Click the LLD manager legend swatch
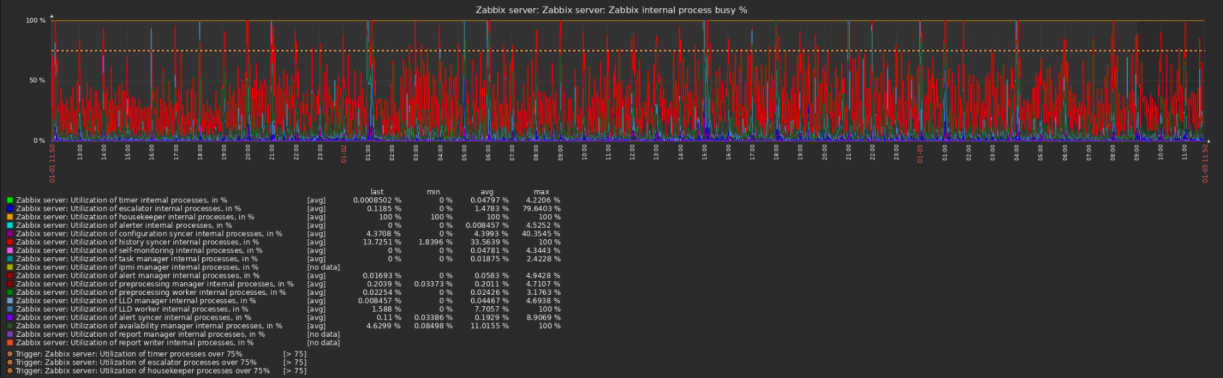The height and width of the screenshot is (378, 1223). pyautogui.click(x=9, y=300)
